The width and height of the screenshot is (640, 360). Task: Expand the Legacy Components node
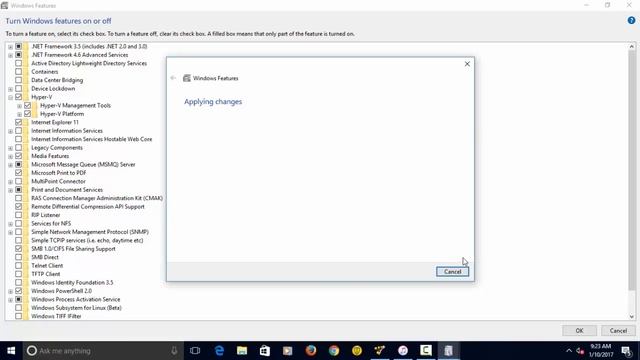[10, 148]
